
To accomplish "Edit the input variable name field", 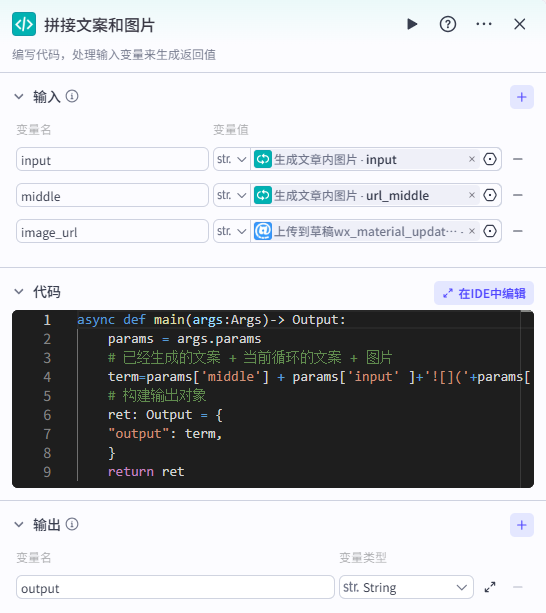I will [112, 159].
